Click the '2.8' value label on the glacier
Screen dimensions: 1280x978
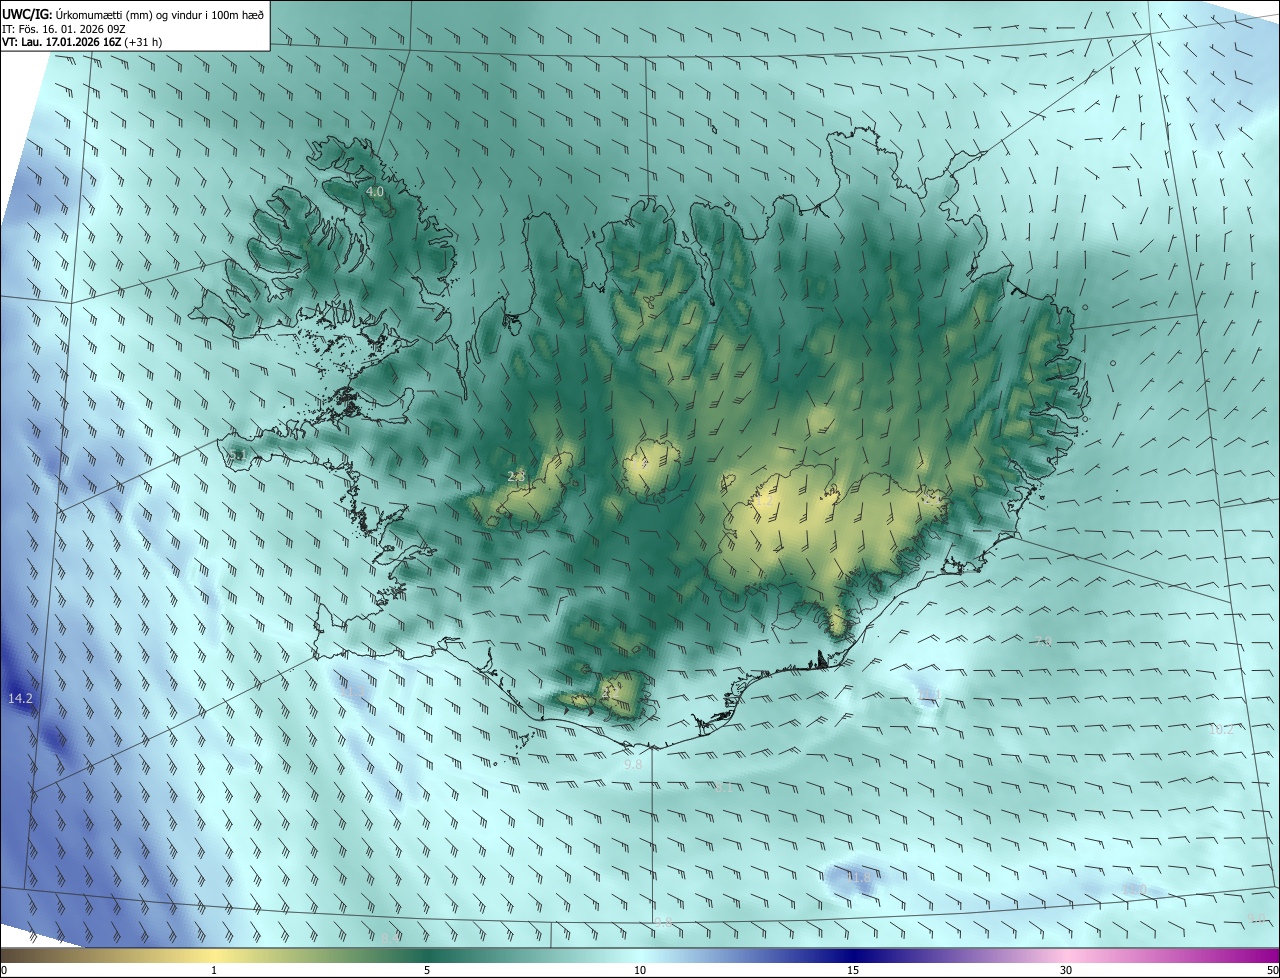point(516,476)
